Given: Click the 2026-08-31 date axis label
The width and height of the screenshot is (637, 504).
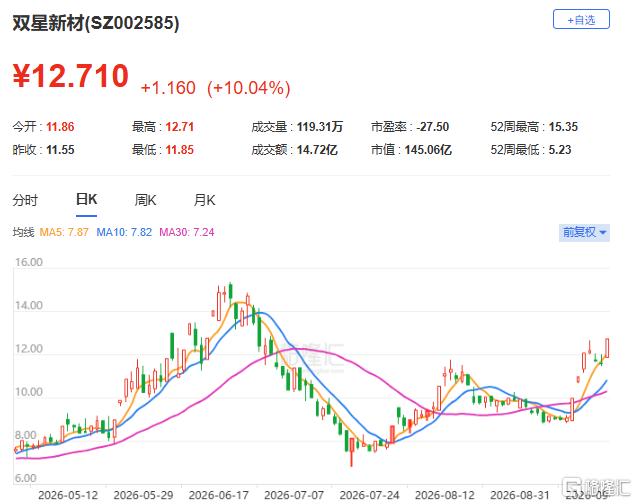Looking at the screenshot, I should (x=520, y=495).
